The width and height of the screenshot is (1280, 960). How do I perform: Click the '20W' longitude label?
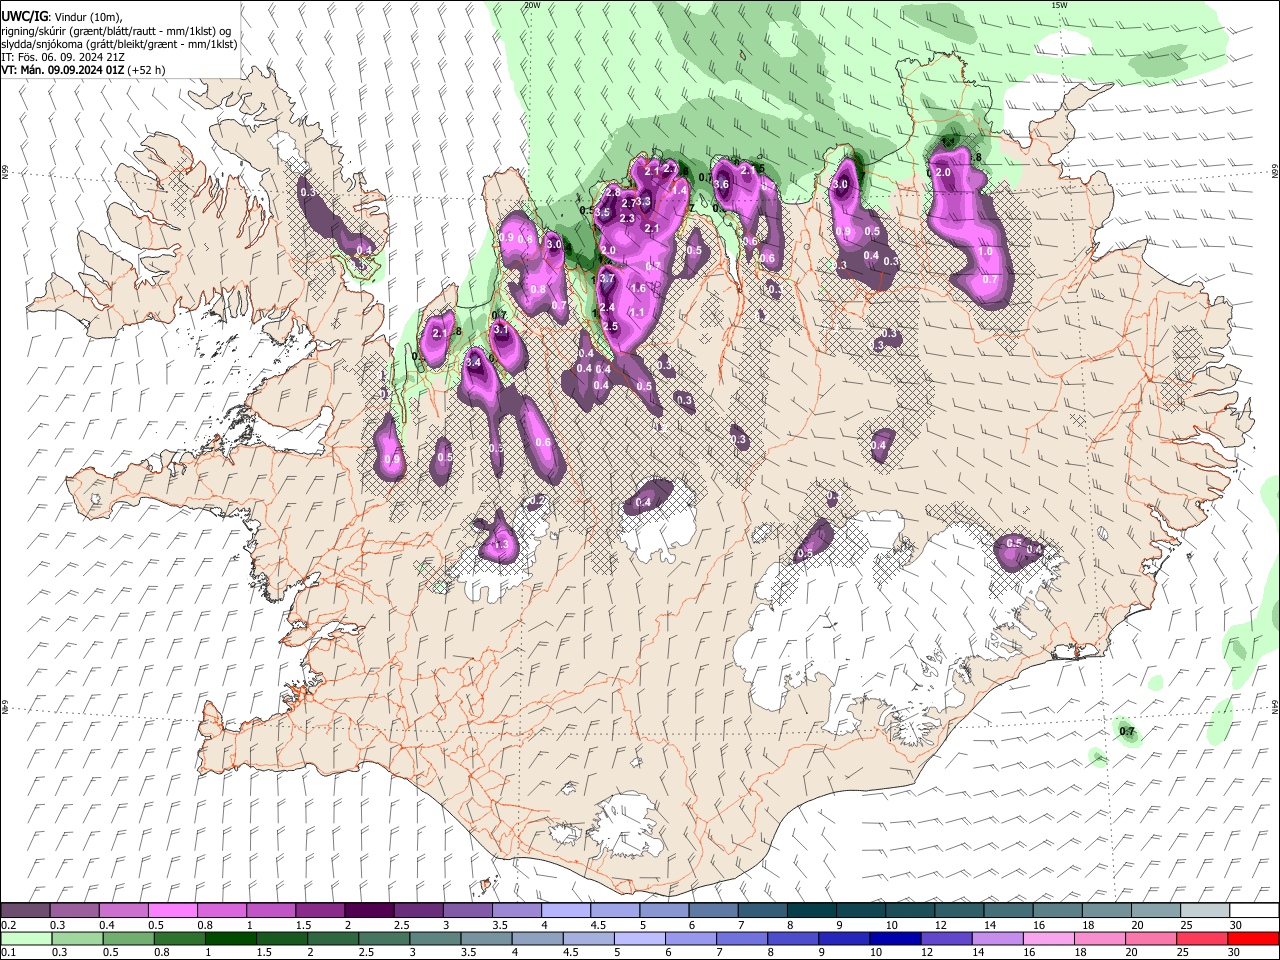[532, 5]
